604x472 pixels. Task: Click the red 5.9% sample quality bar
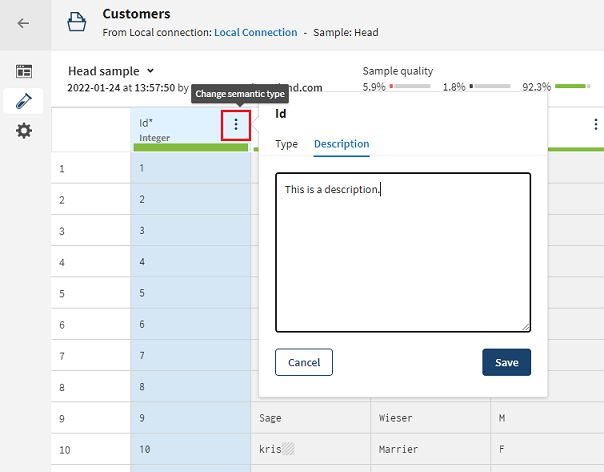tap(410, 87)
